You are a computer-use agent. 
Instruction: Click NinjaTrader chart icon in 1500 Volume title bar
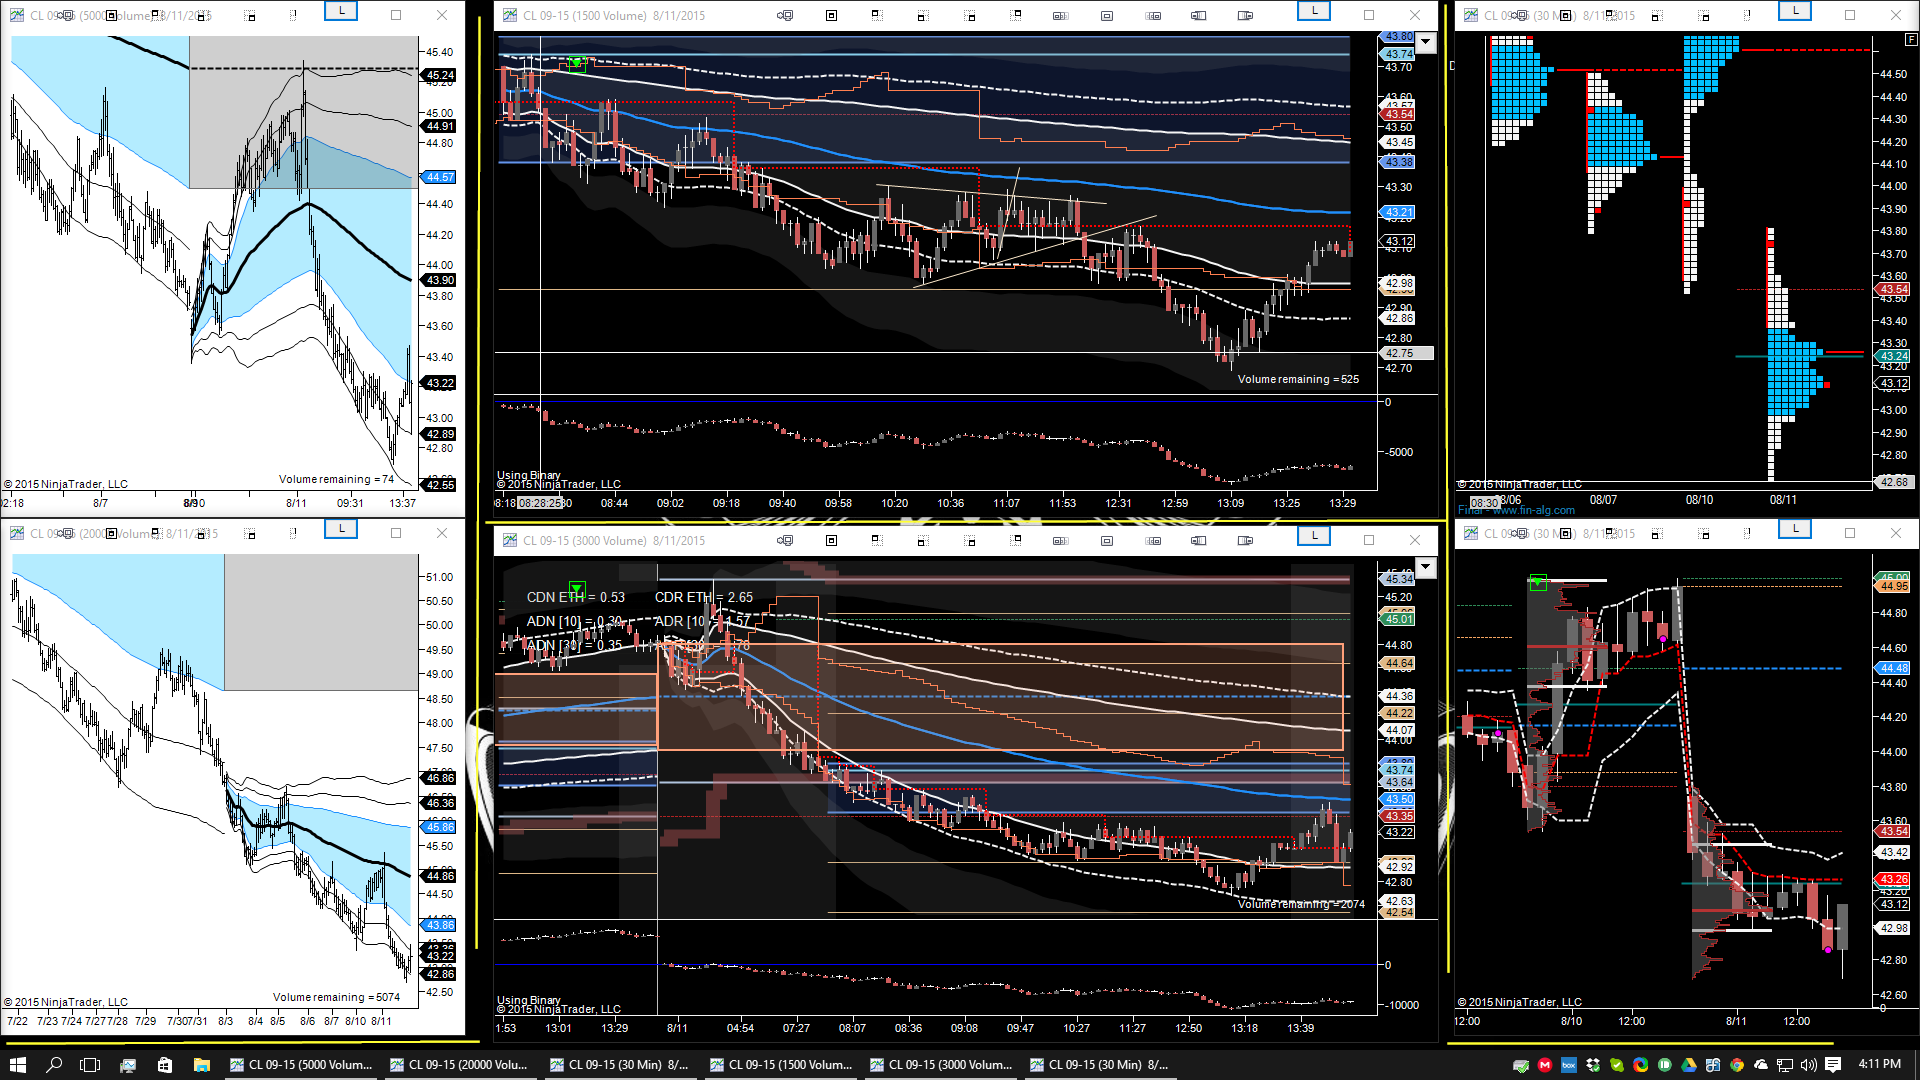510,15
